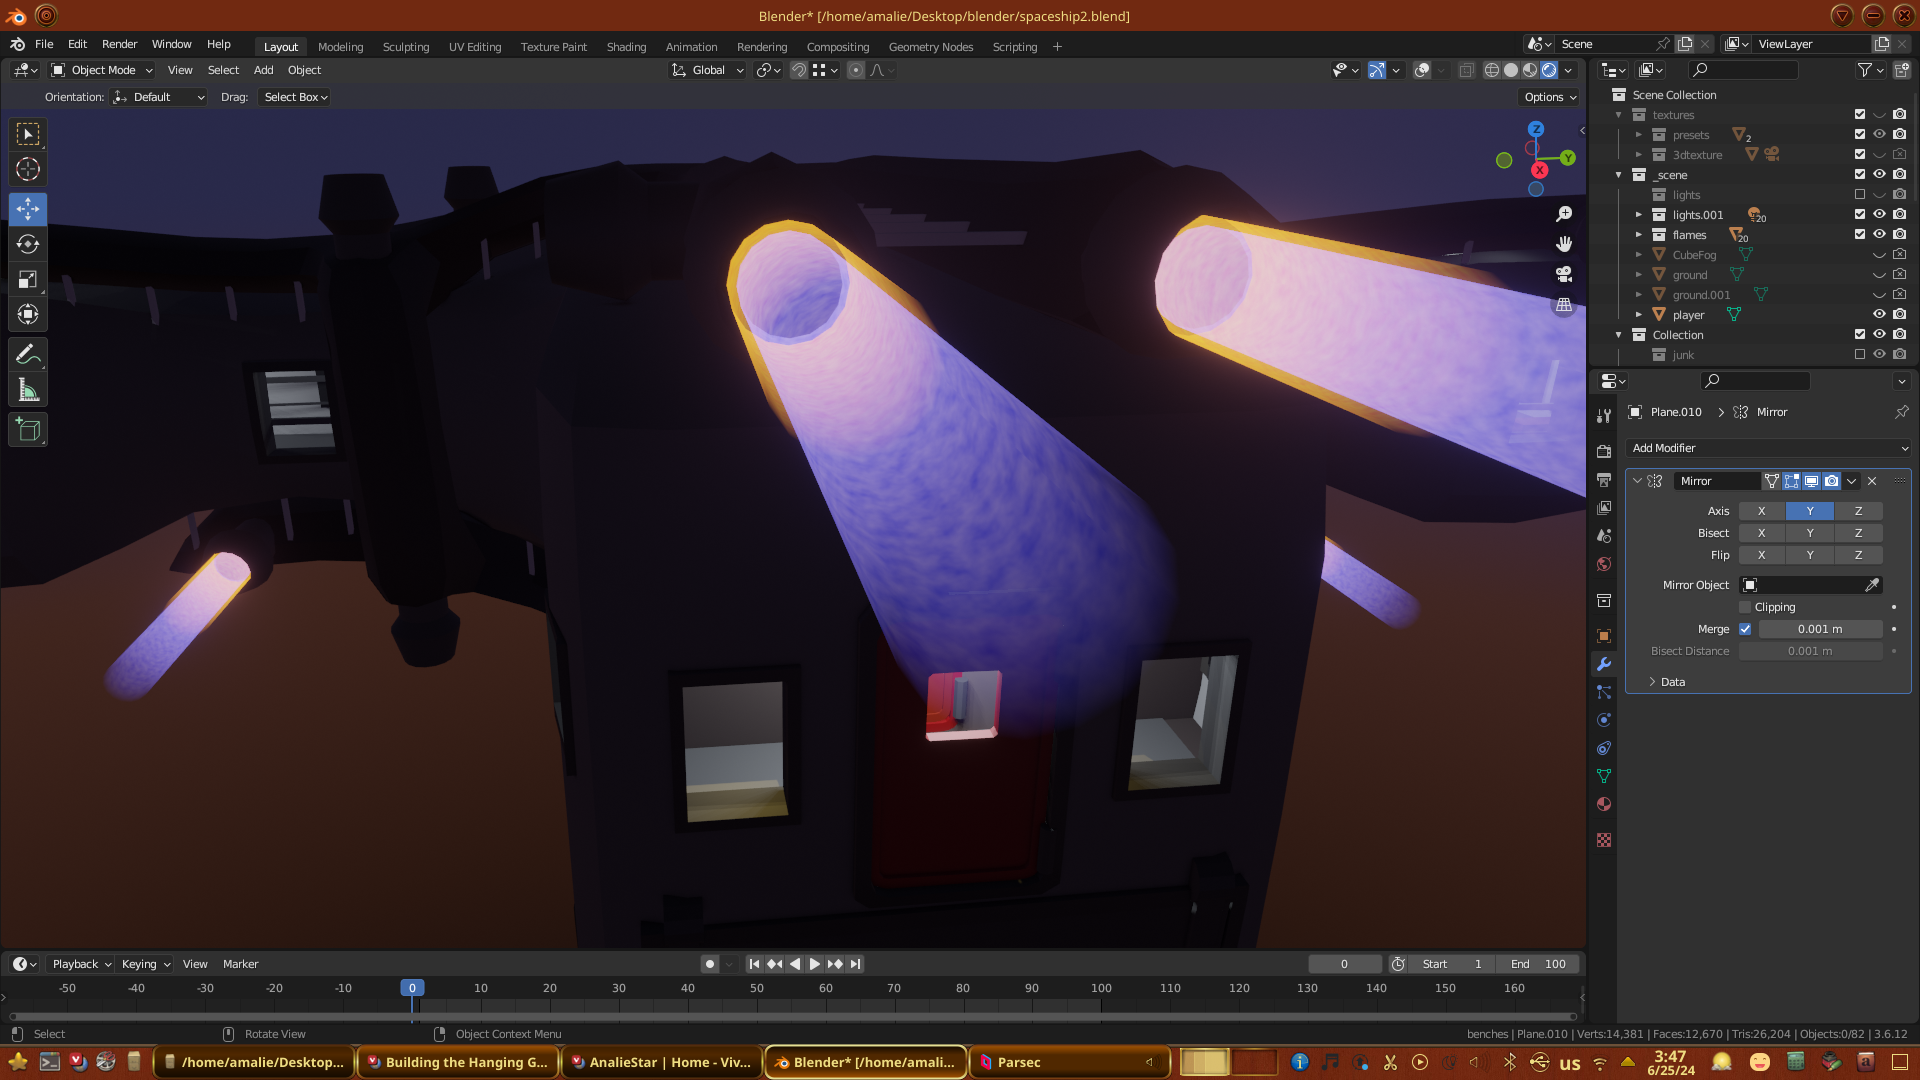Screen dimensions: 1920x1080
Task: Hide the player object in the outliner
Action: pyautogui.click(x=1879, y=315)
